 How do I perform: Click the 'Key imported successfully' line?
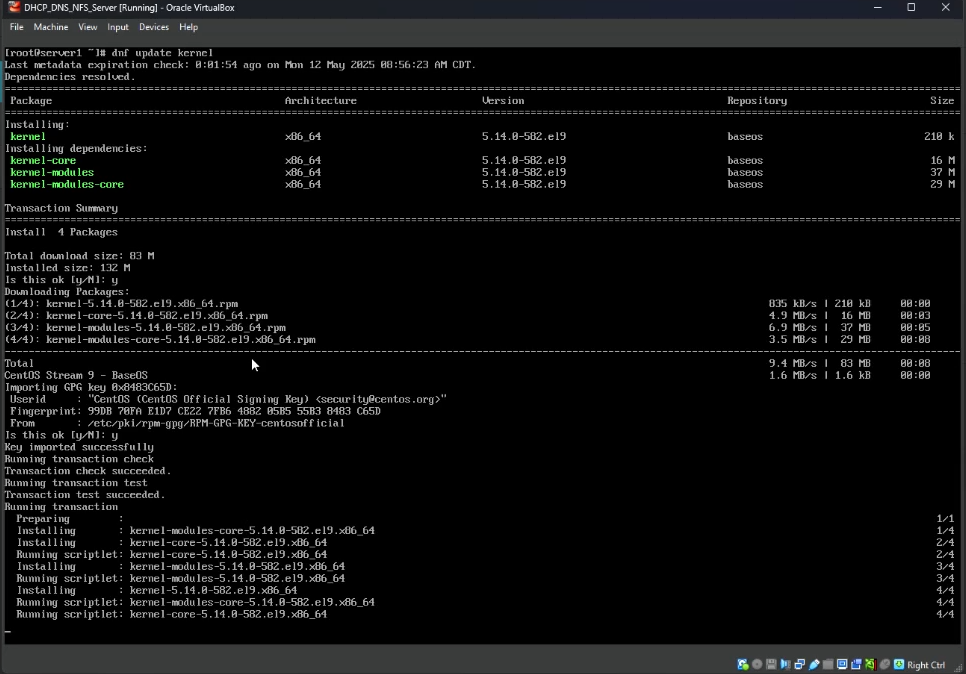point(79,447)
